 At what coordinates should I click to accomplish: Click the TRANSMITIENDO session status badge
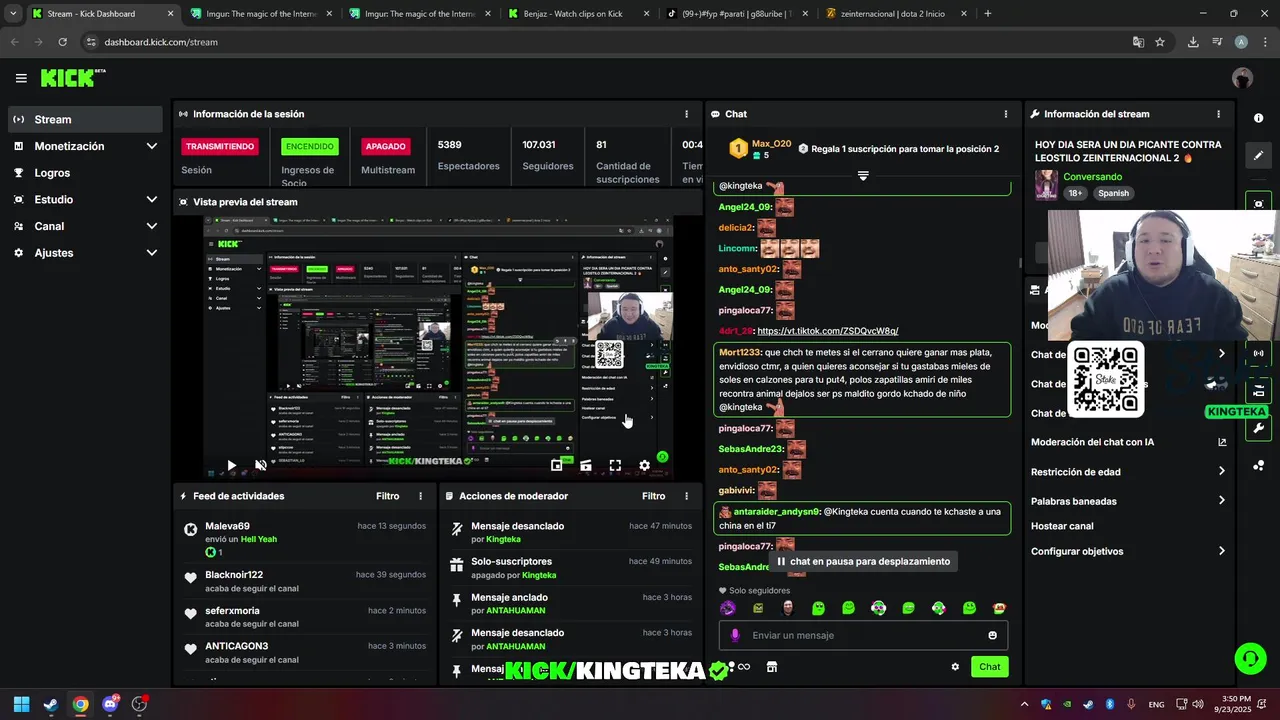click(220, 146)
